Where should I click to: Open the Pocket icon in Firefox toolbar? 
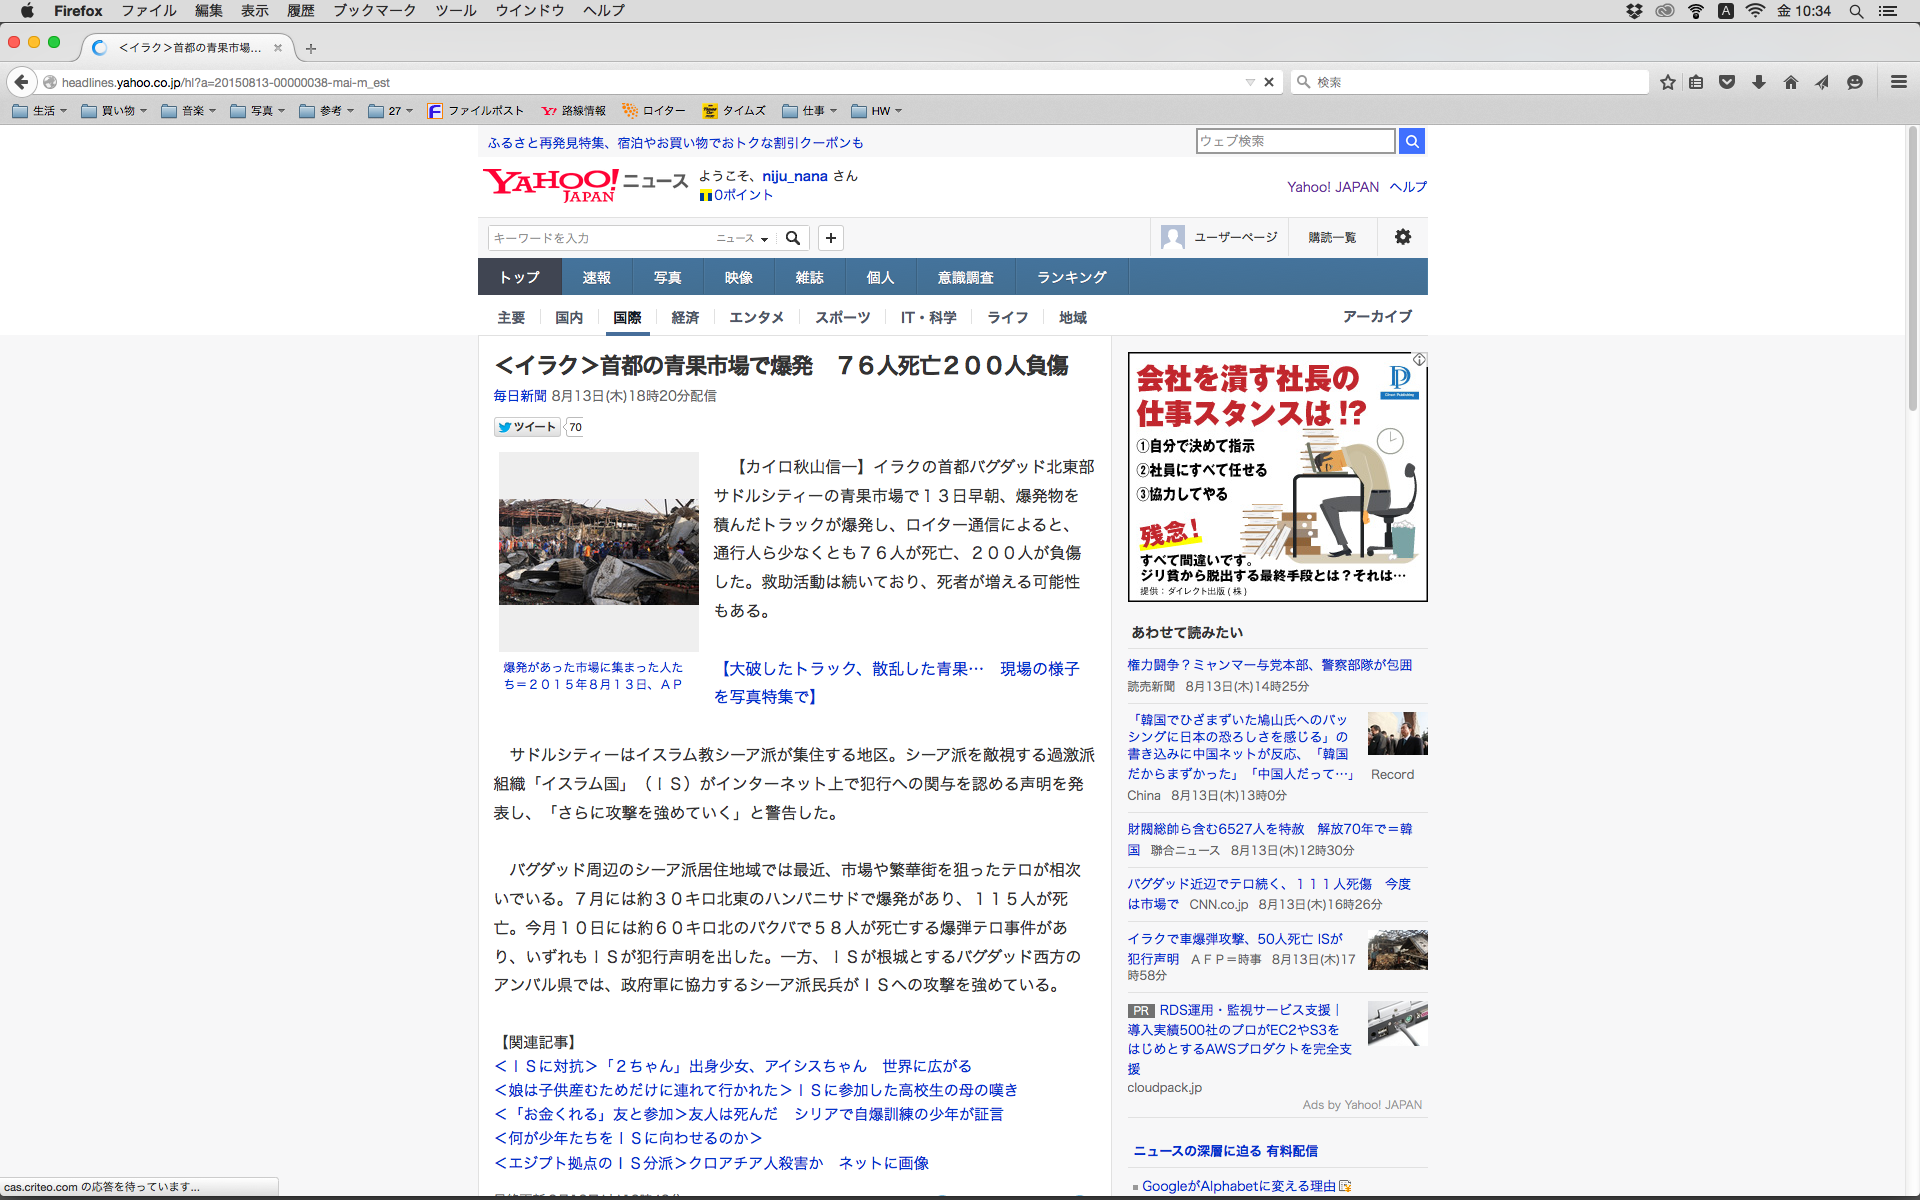click(1727, 82)
